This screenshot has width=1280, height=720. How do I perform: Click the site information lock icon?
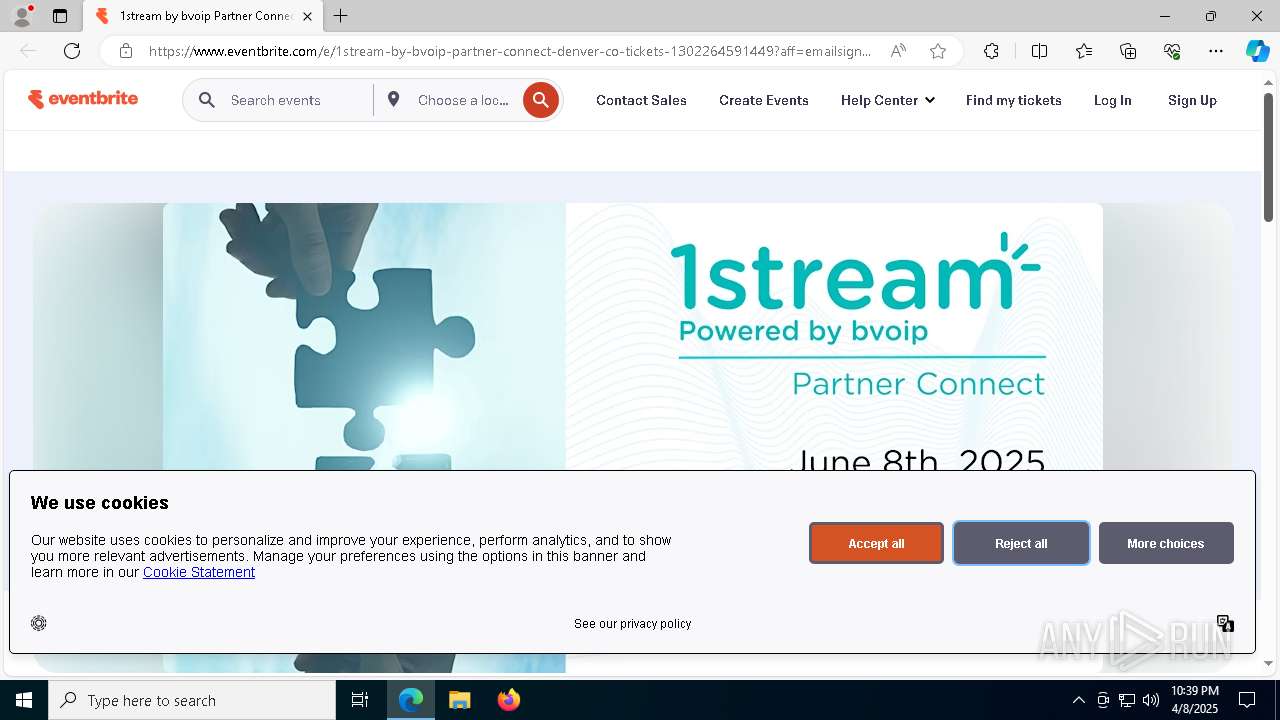[x=125, y=51]
